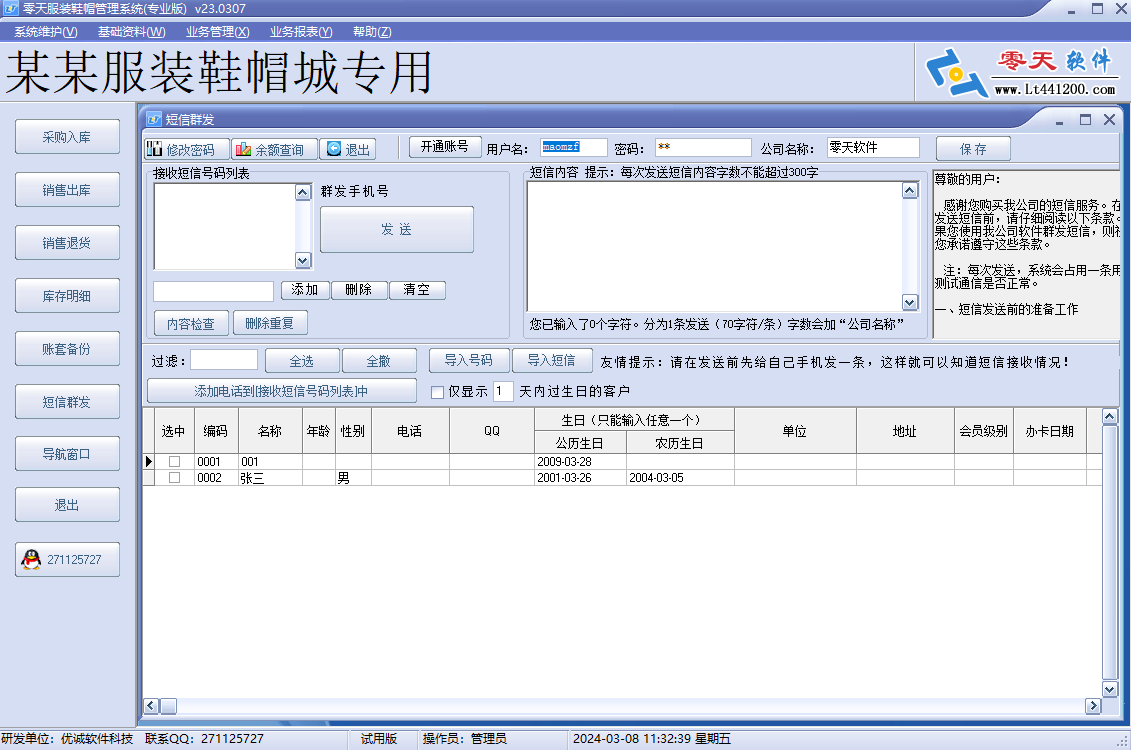The height and width of the screenshot is (750, 1131).
Task: Click the 全选 button
Action: tap(302, 361)
